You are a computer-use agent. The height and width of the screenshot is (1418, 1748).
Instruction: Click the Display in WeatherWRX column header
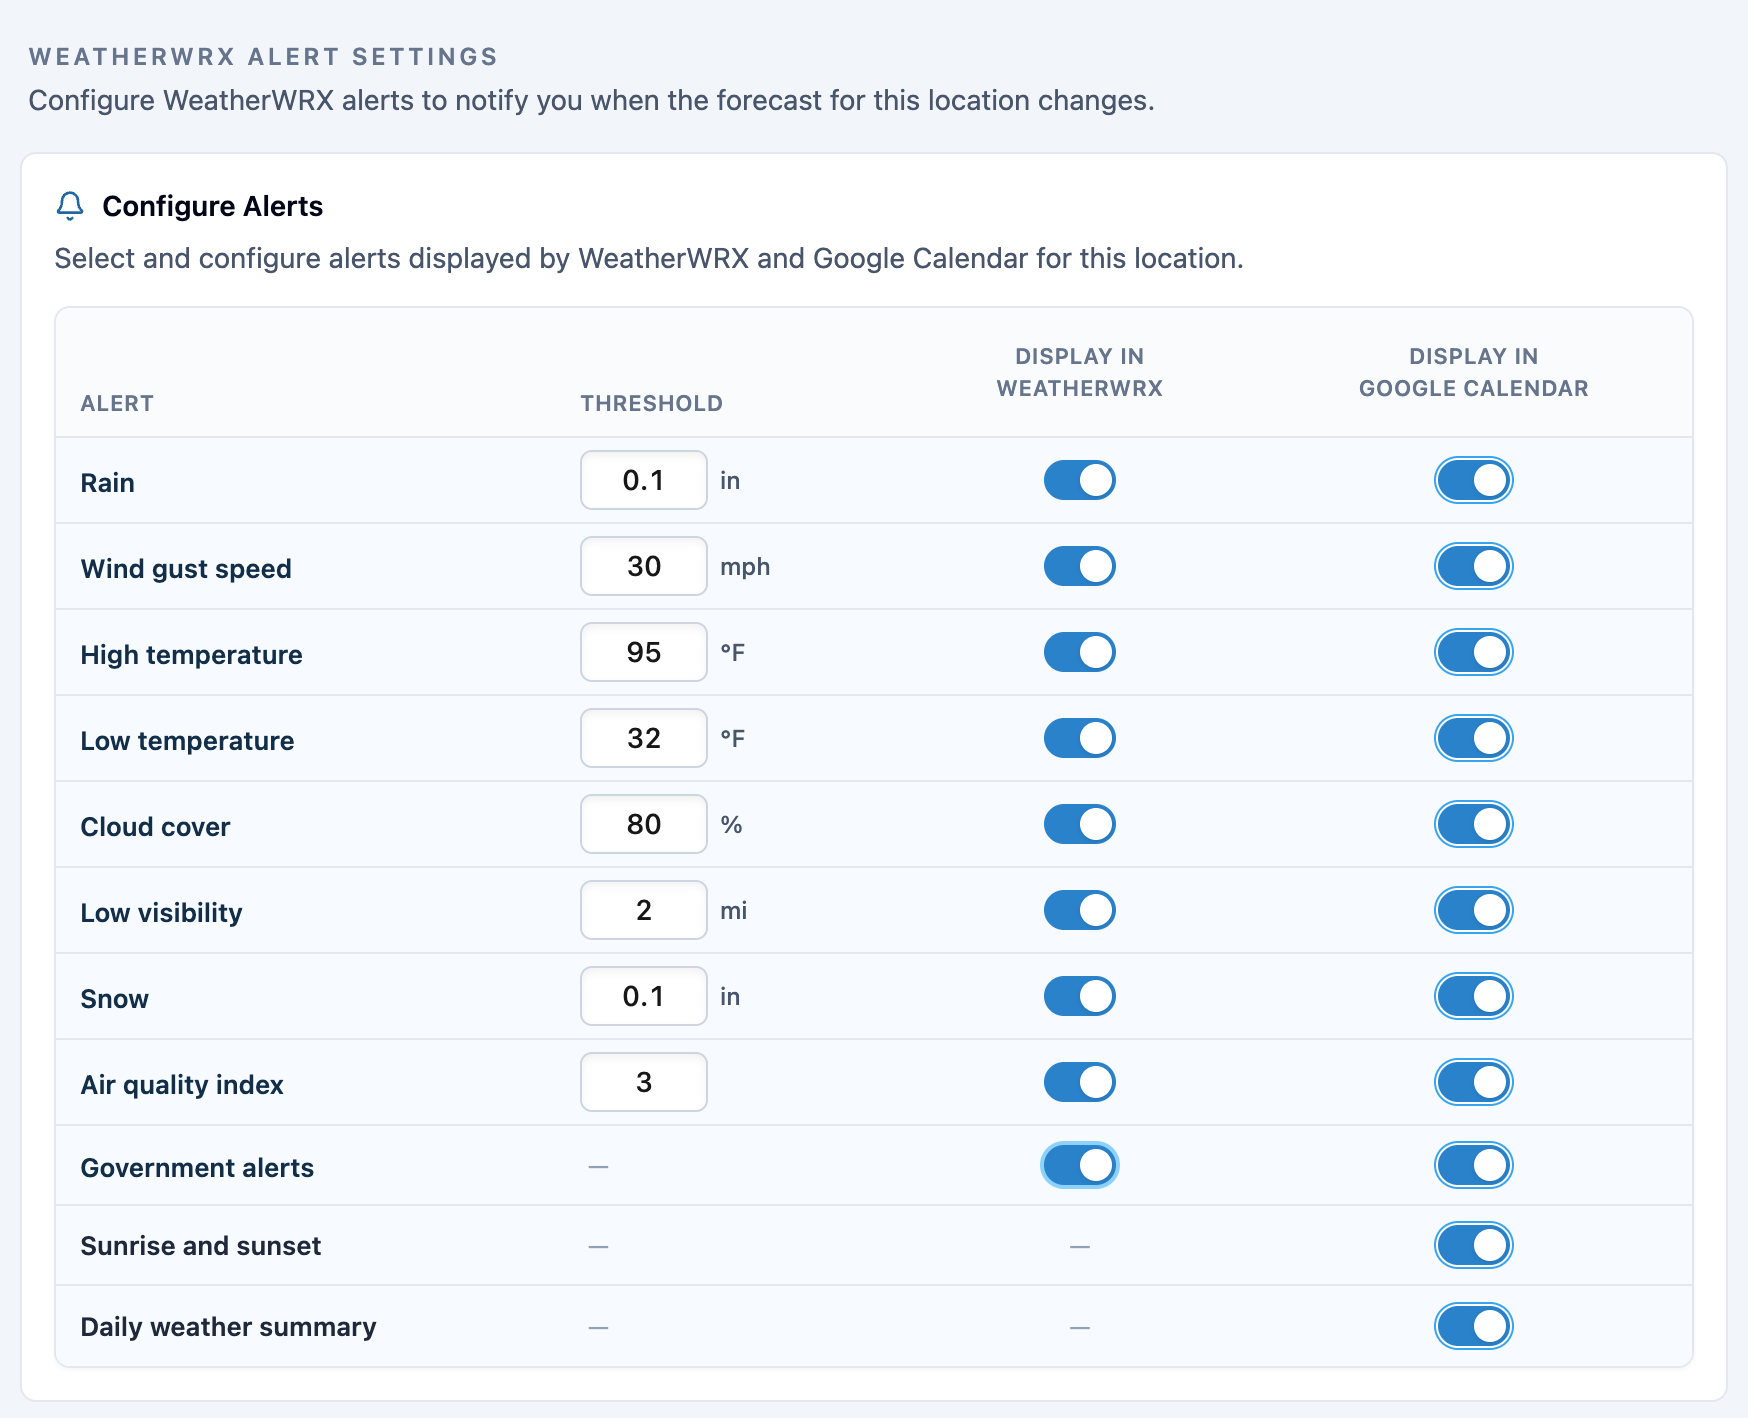[x=1079, y=372]
